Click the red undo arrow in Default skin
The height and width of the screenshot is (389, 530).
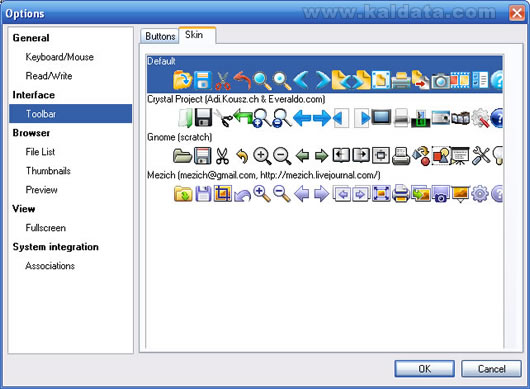coord(242,80)
